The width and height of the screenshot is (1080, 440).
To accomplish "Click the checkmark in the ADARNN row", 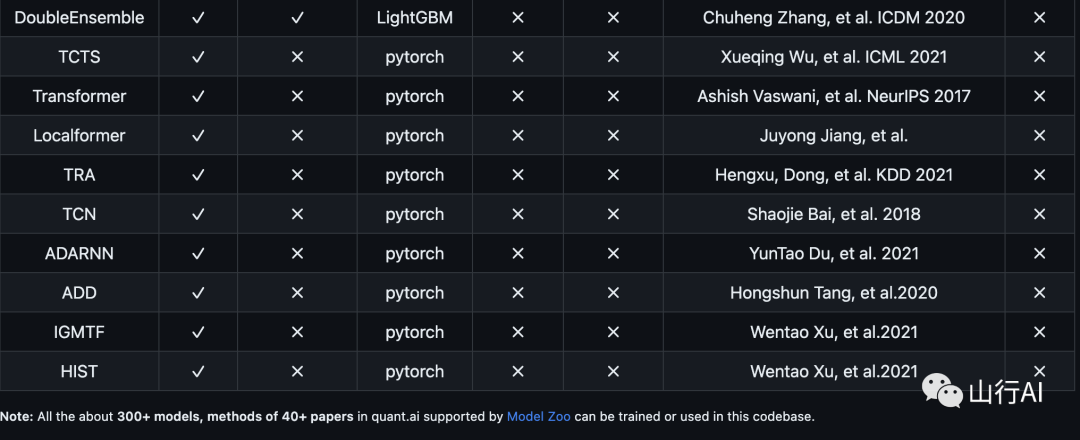I will pos(198,254).
